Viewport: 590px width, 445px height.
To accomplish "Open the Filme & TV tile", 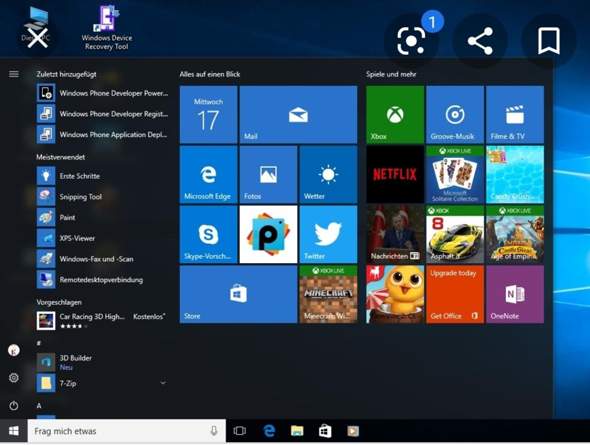I will pyautogui.click(x=515, y=114).
